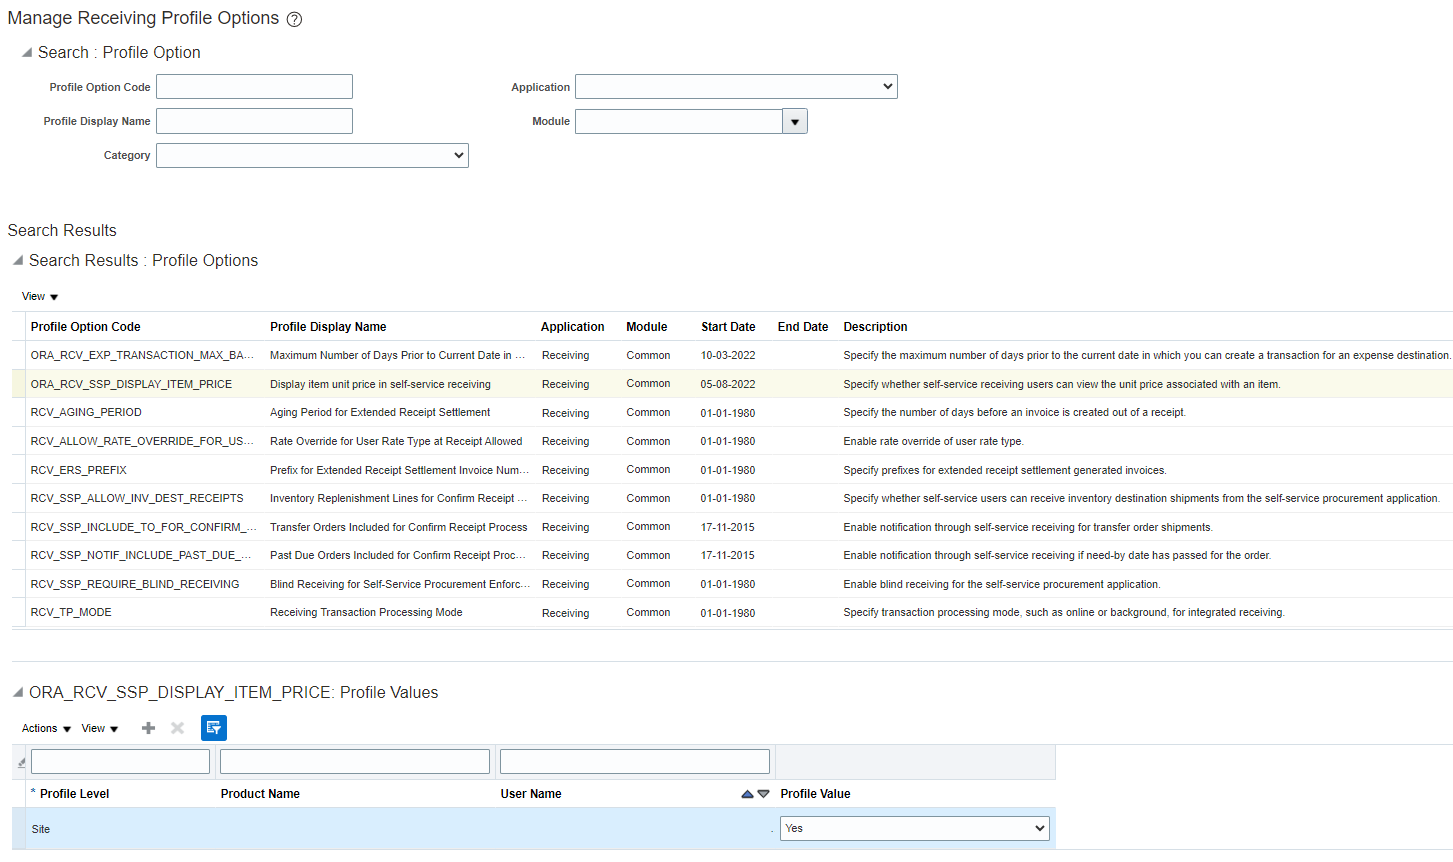Click the Module dropdown arrow button

794,120
